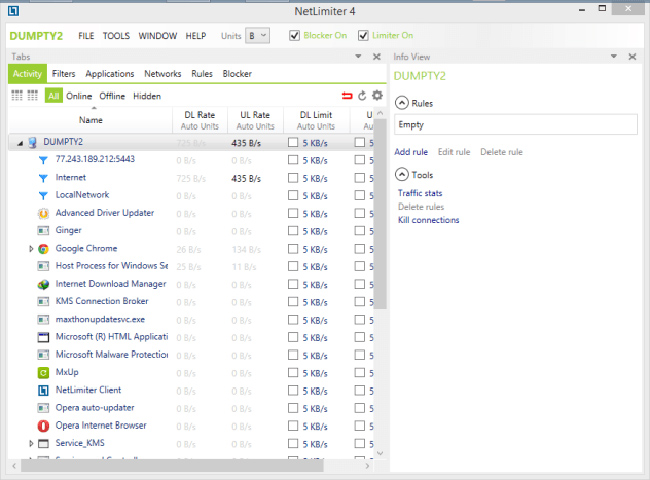This screenshot has width=650, height=480.
Task: Click the Empty rules list field
Action: pyautogui.click(x=516, y=124)
